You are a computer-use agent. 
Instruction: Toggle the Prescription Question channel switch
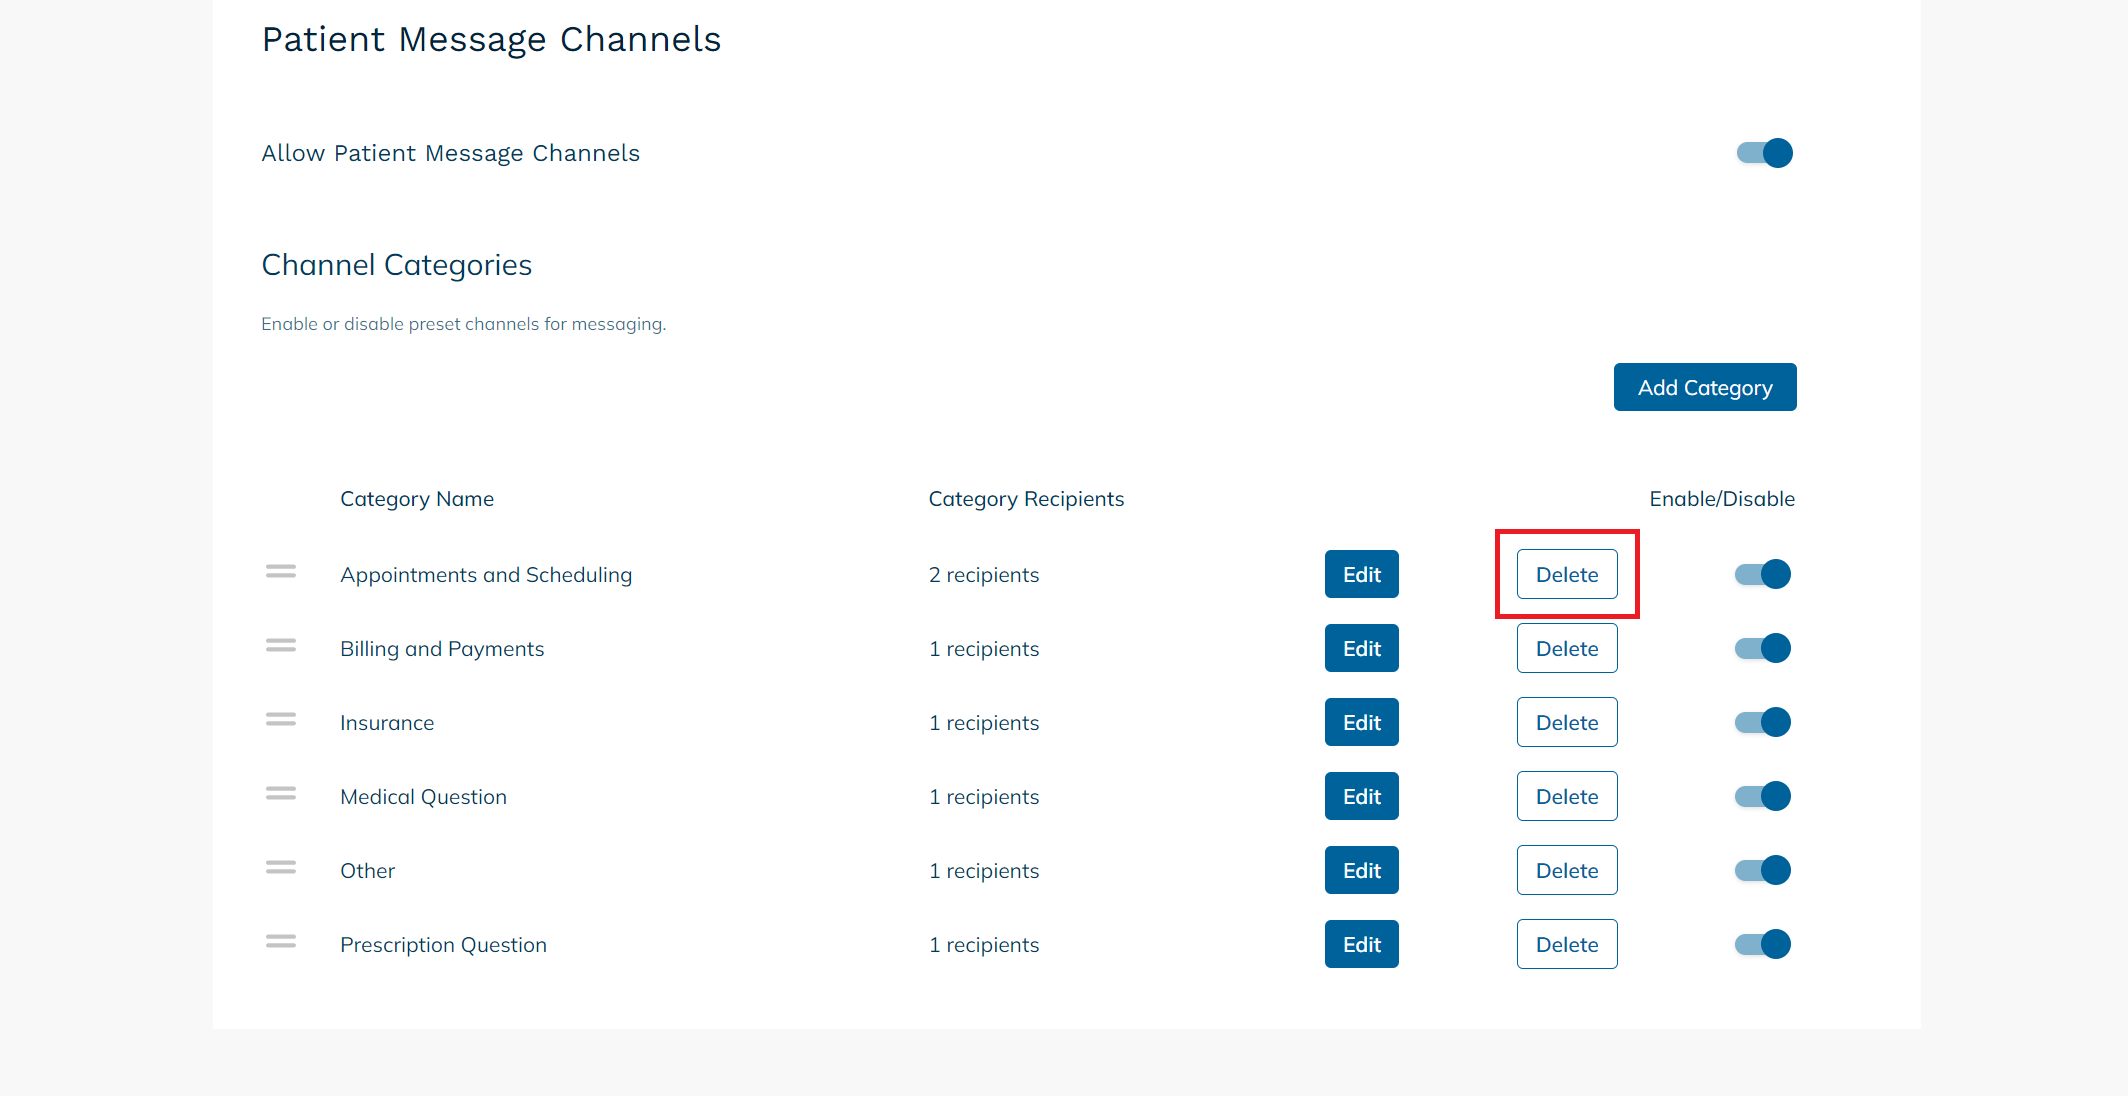tap(1763, 944)
